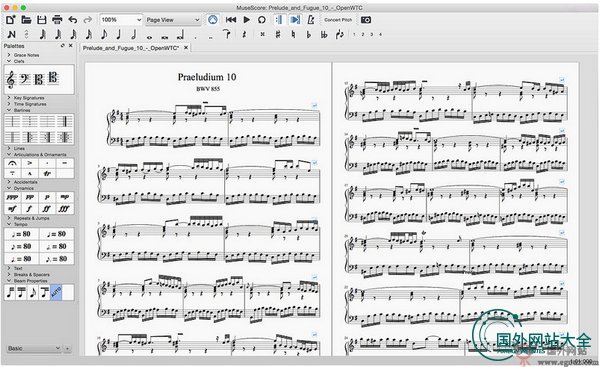The height and width of the screenshot is (367, 600).
Task: Expand the Lines palette
Action: point(9,148)
